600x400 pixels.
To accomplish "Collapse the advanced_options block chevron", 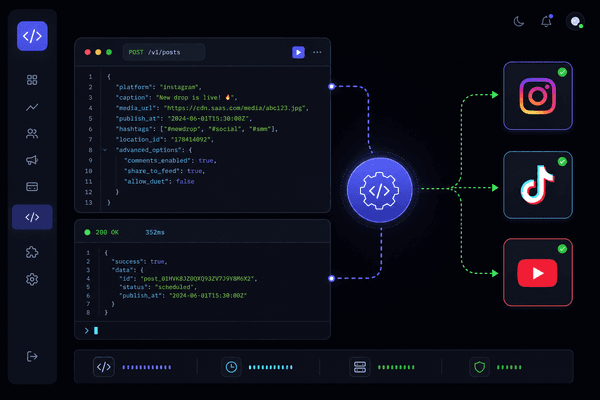I will 105,150.
